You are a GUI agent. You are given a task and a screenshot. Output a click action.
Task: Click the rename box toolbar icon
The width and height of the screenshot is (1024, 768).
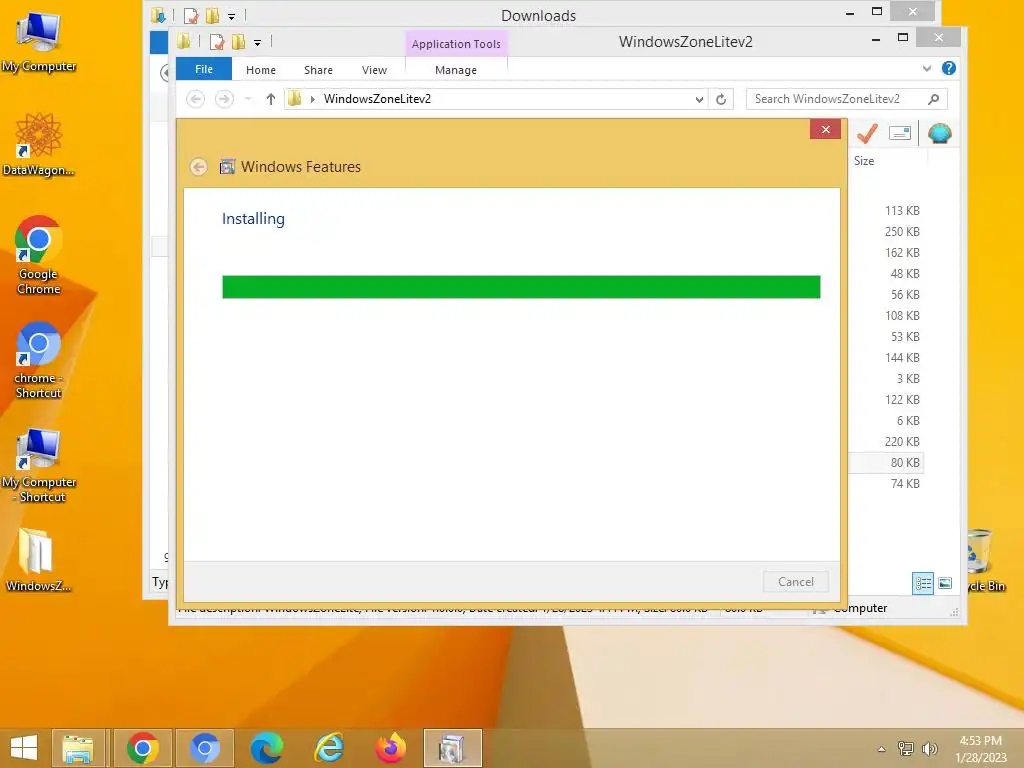pyautogui.click(x=900, y=134)
